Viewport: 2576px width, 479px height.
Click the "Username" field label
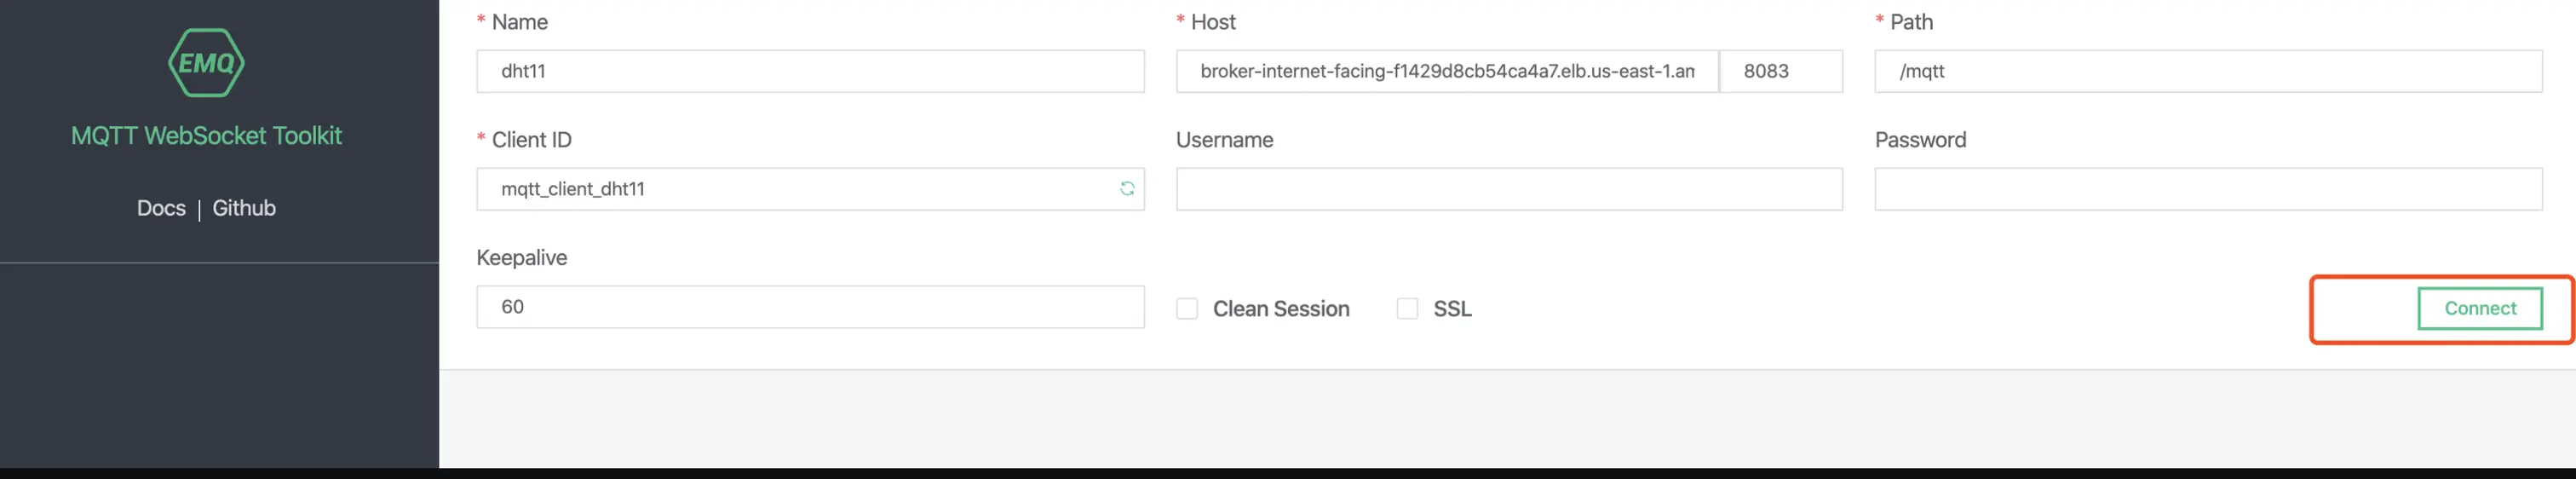click(x=1224, y=140)
